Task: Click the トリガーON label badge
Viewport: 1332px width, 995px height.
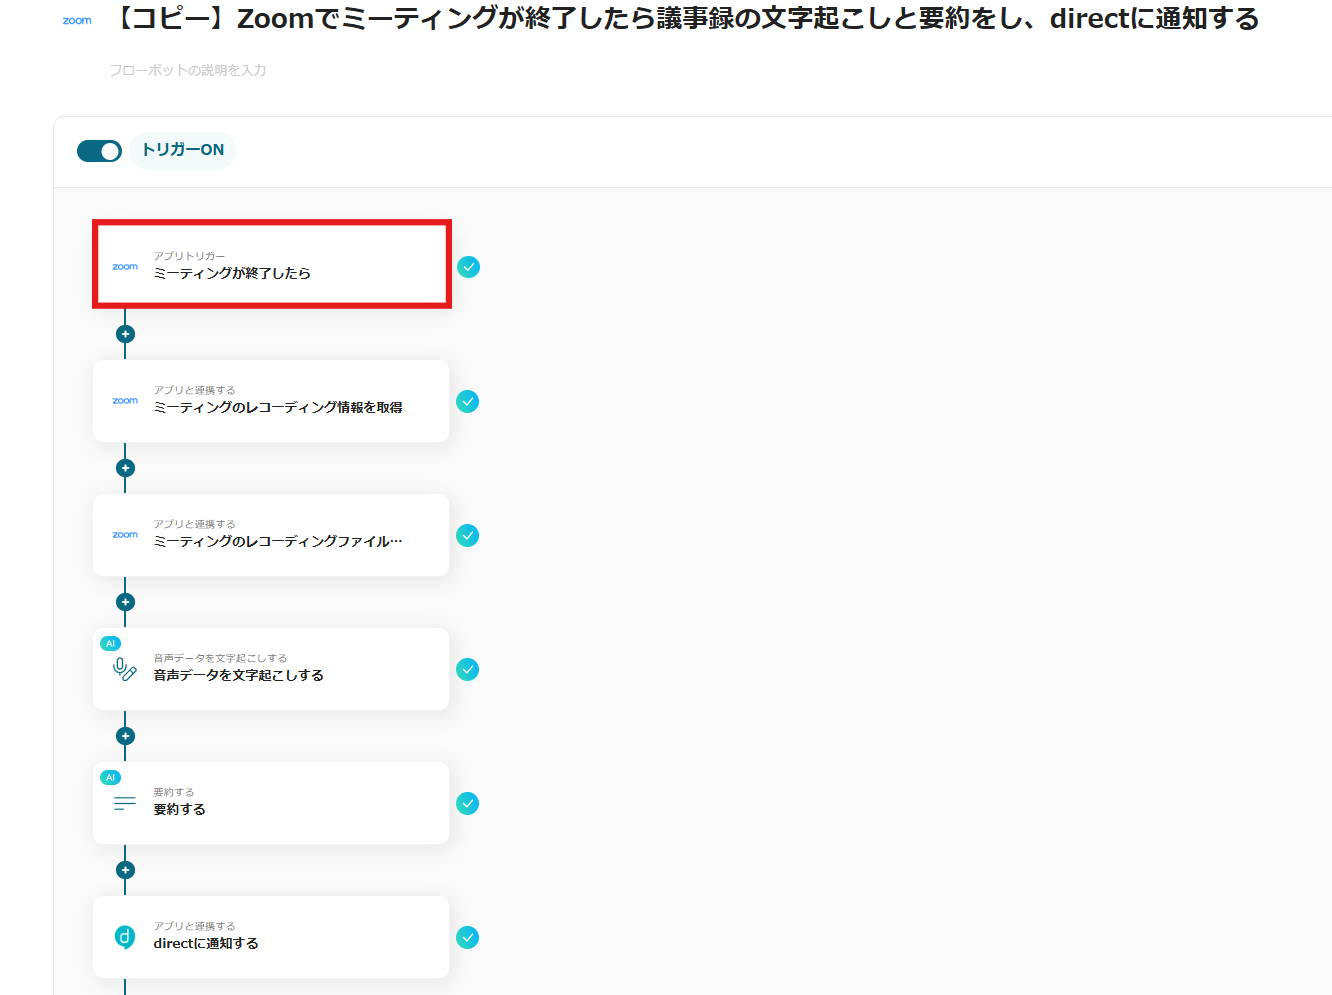Action: [183, 150]
